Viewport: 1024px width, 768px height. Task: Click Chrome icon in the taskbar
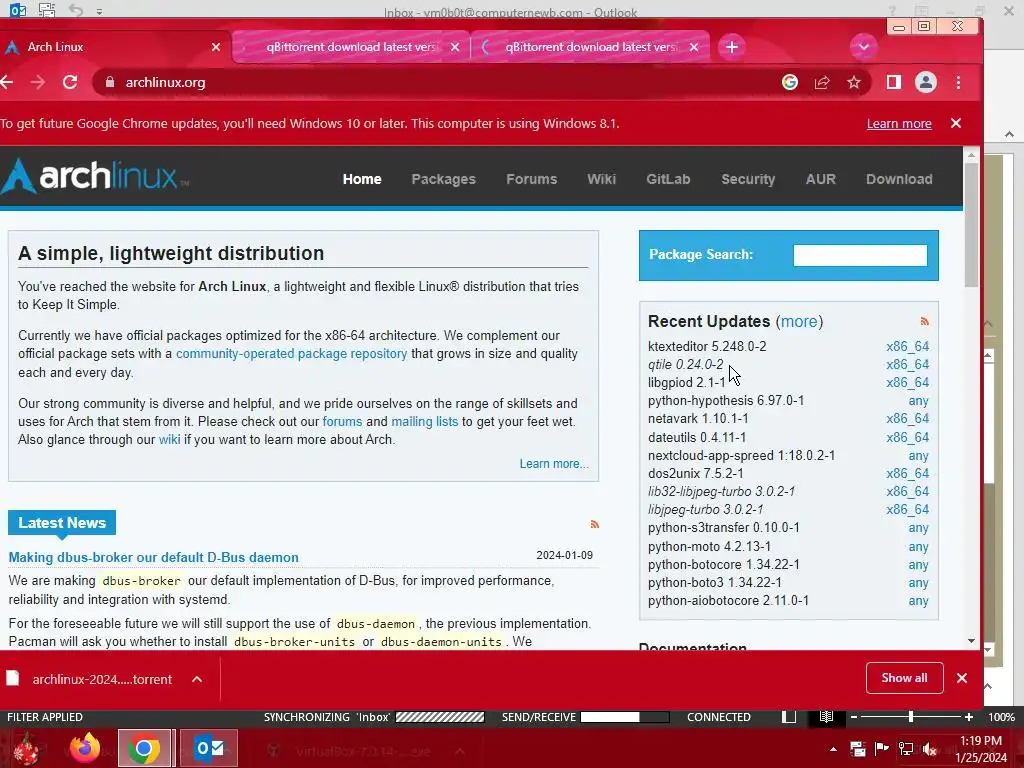pos(144,748)
